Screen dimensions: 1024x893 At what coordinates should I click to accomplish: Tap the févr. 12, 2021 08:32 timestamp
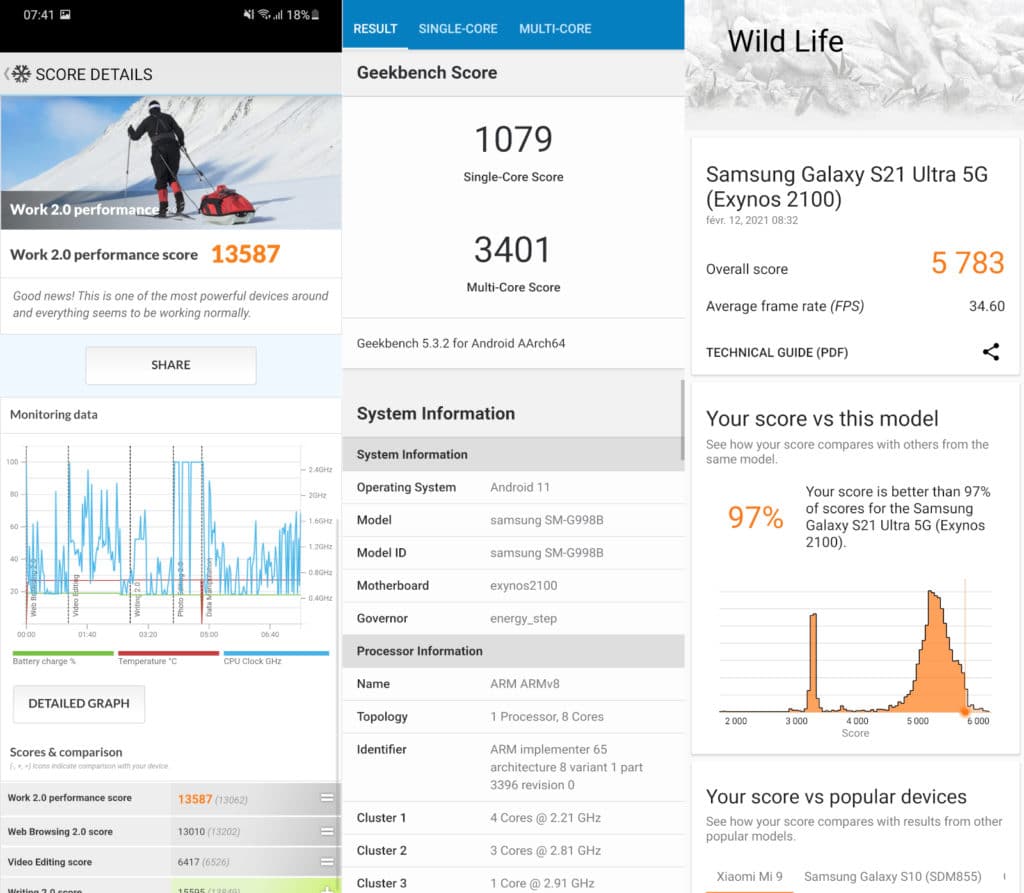(x=752, y=220)
